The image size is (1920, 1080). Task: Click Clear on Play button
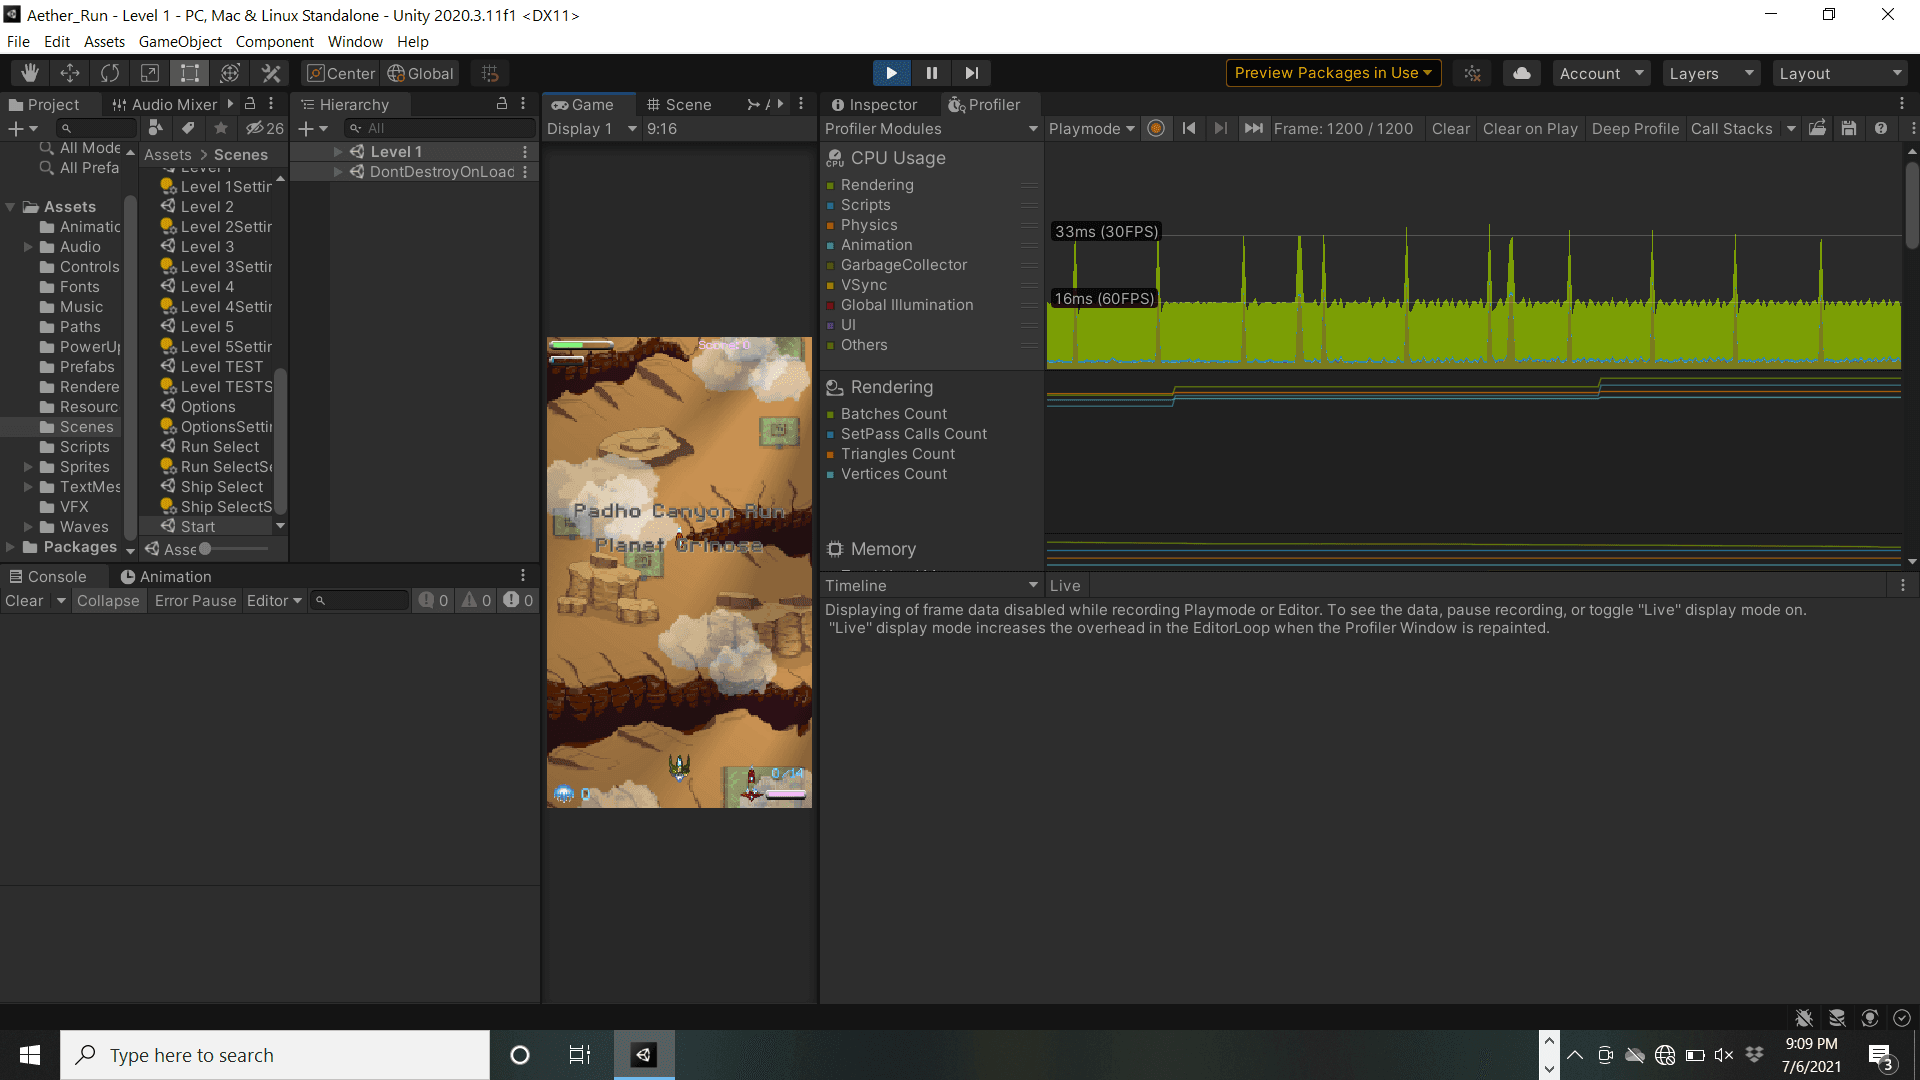pos(1529,128)
